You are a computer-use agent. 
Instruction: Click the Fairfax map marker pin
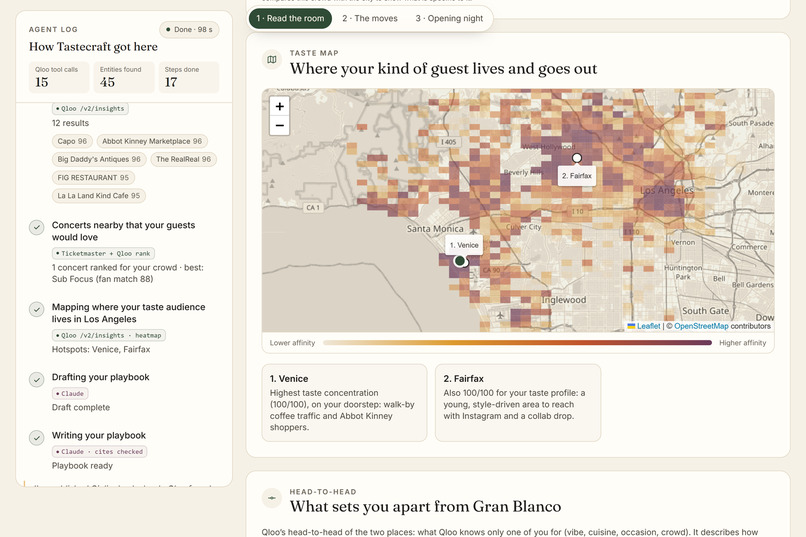577,158
